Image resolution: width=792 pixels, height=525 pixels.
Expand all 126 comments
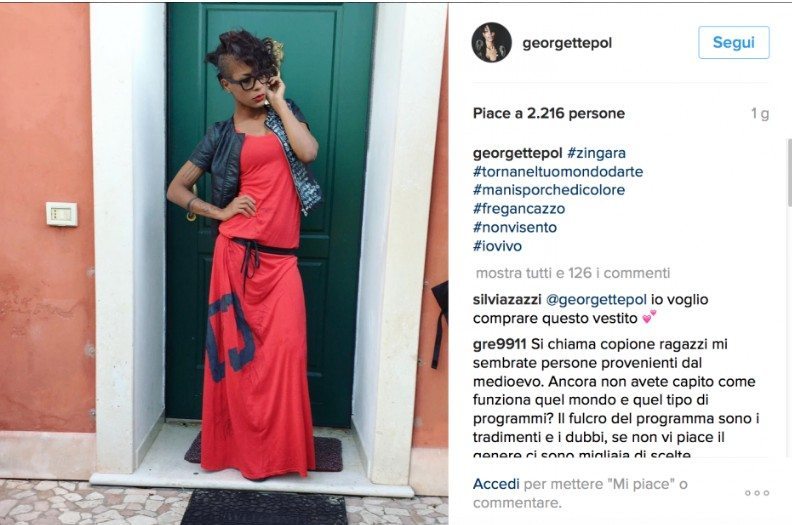coord(573,273)
